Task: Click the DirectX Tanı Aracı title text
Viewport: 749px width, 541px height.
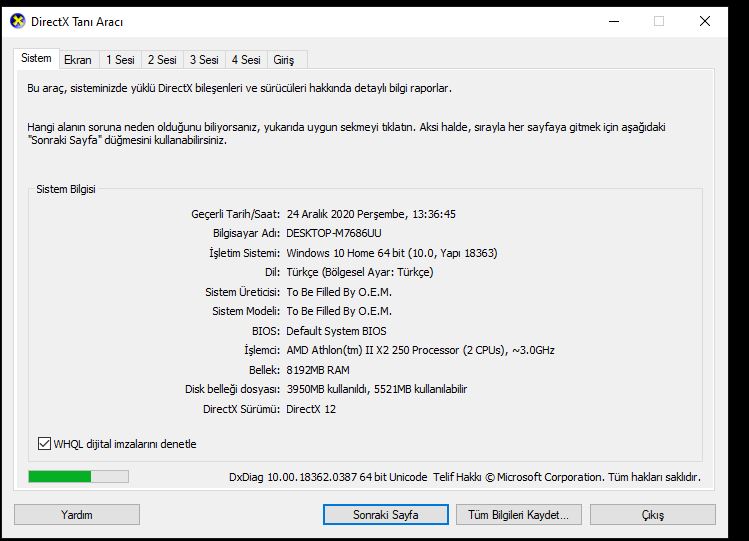Action: 77,22
